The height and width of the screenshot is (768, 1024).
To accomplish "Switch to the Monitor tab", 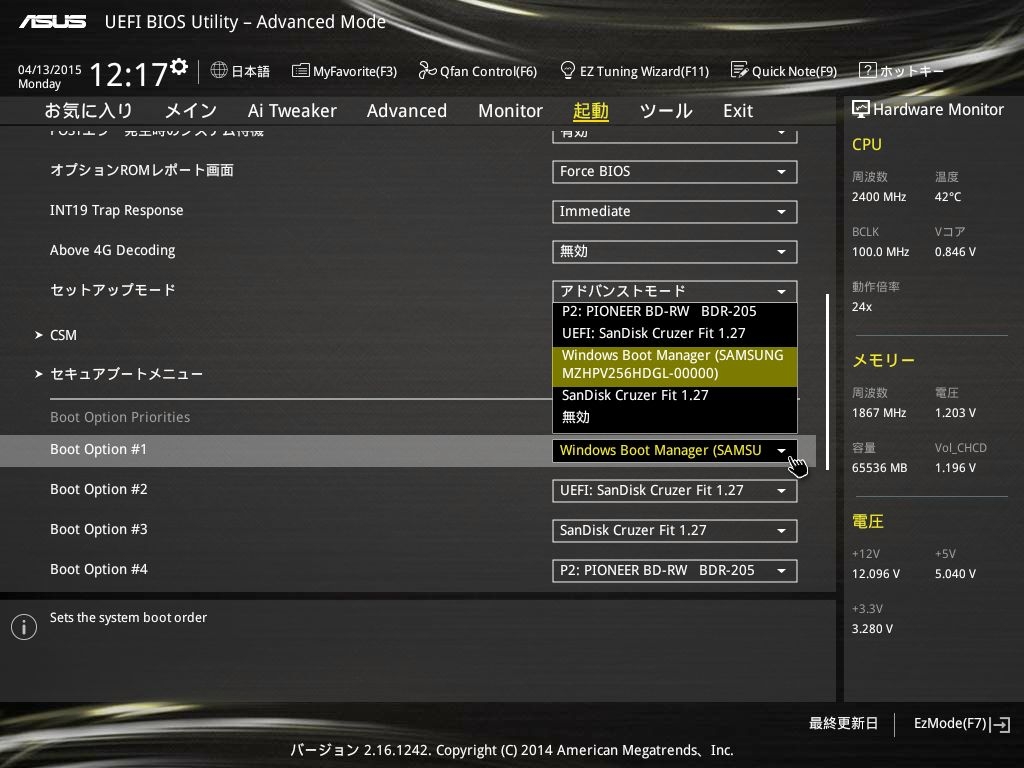I will [x=510, y=110].
